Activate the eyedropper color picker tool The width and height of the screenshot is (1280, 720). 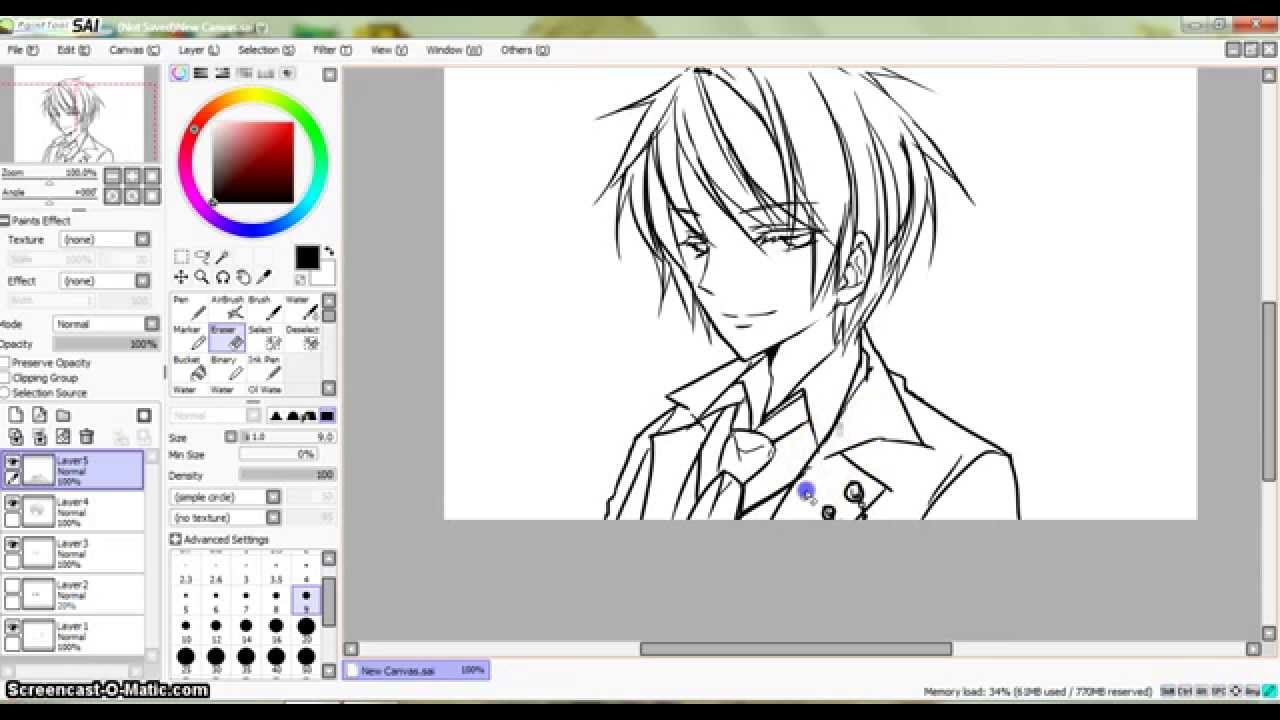pyautogui.click(x=264, y=277)
